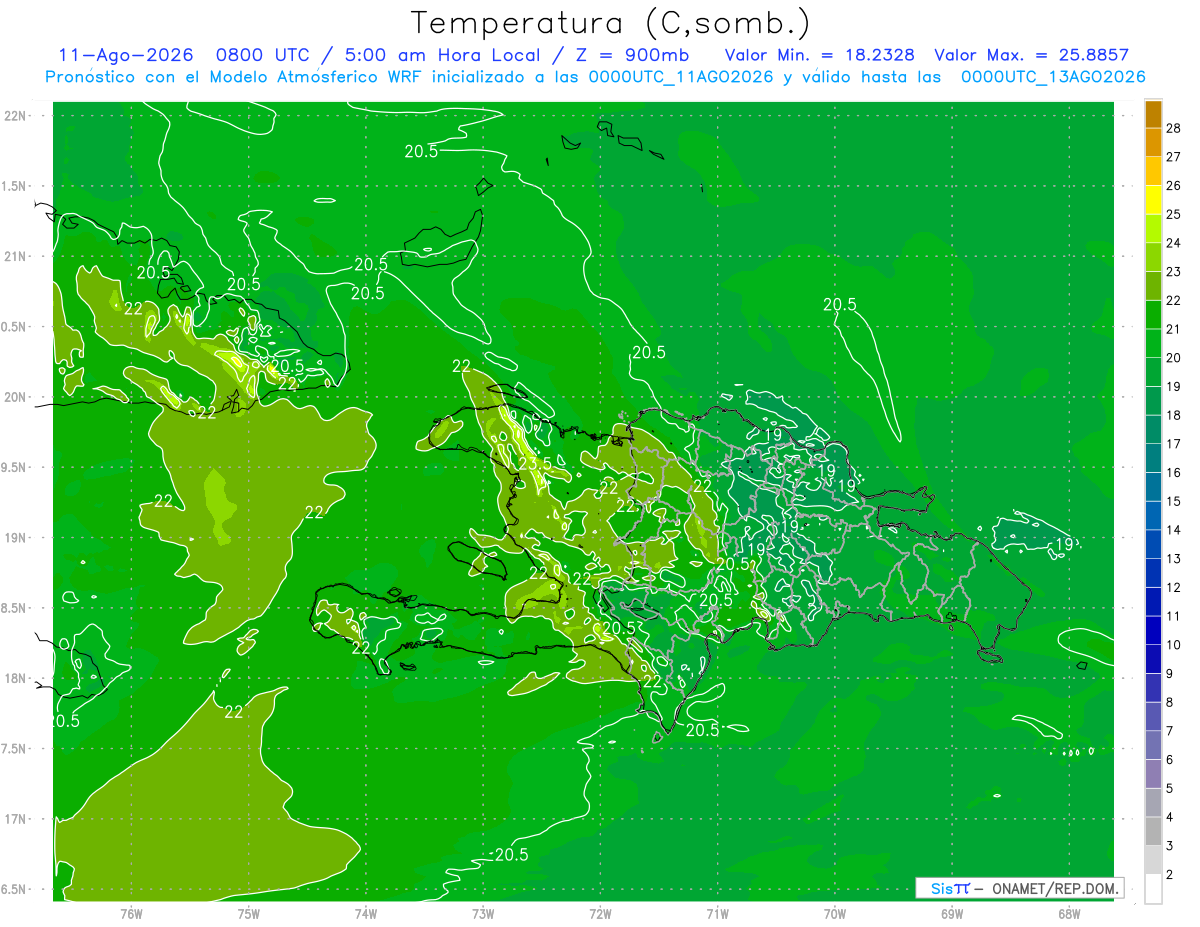1200x927 pixels.
Task: Click the '76W' longitude axis label
Action: [131, 913]
